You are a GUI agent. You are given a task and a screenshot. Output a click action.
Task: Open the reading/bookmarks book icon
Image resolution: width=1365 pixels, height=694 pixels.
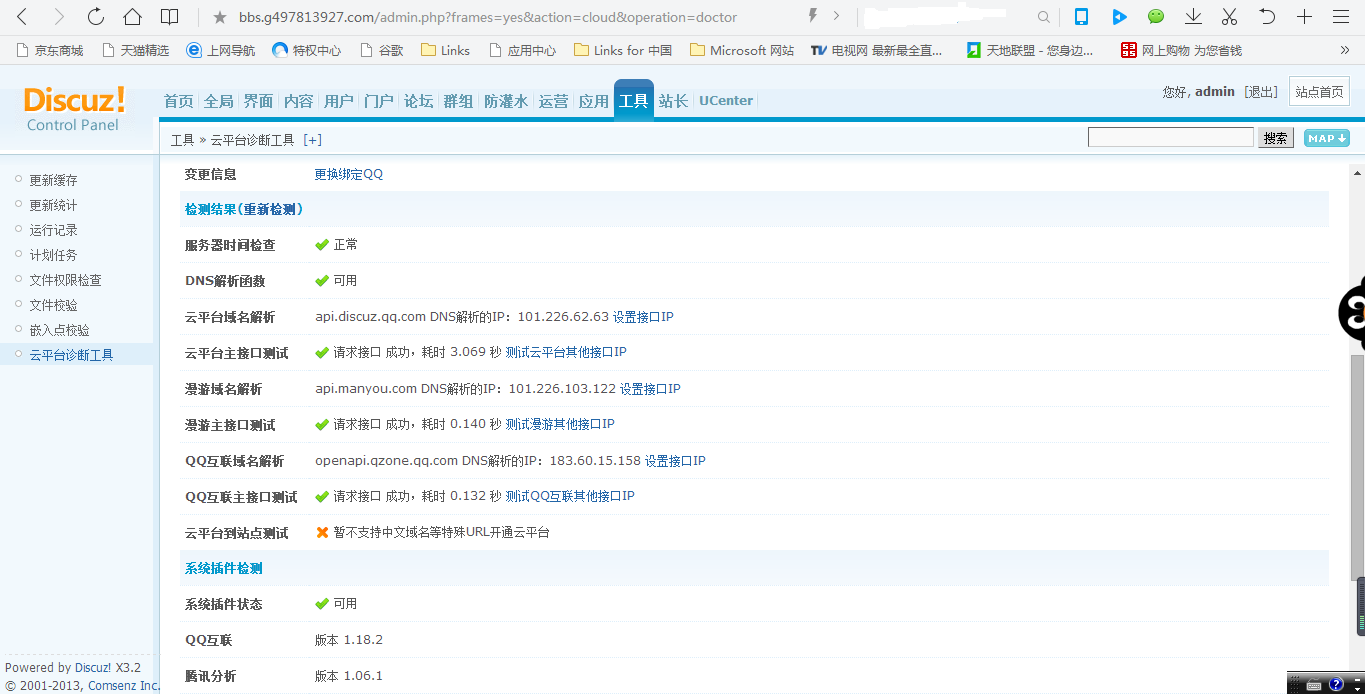170,17
